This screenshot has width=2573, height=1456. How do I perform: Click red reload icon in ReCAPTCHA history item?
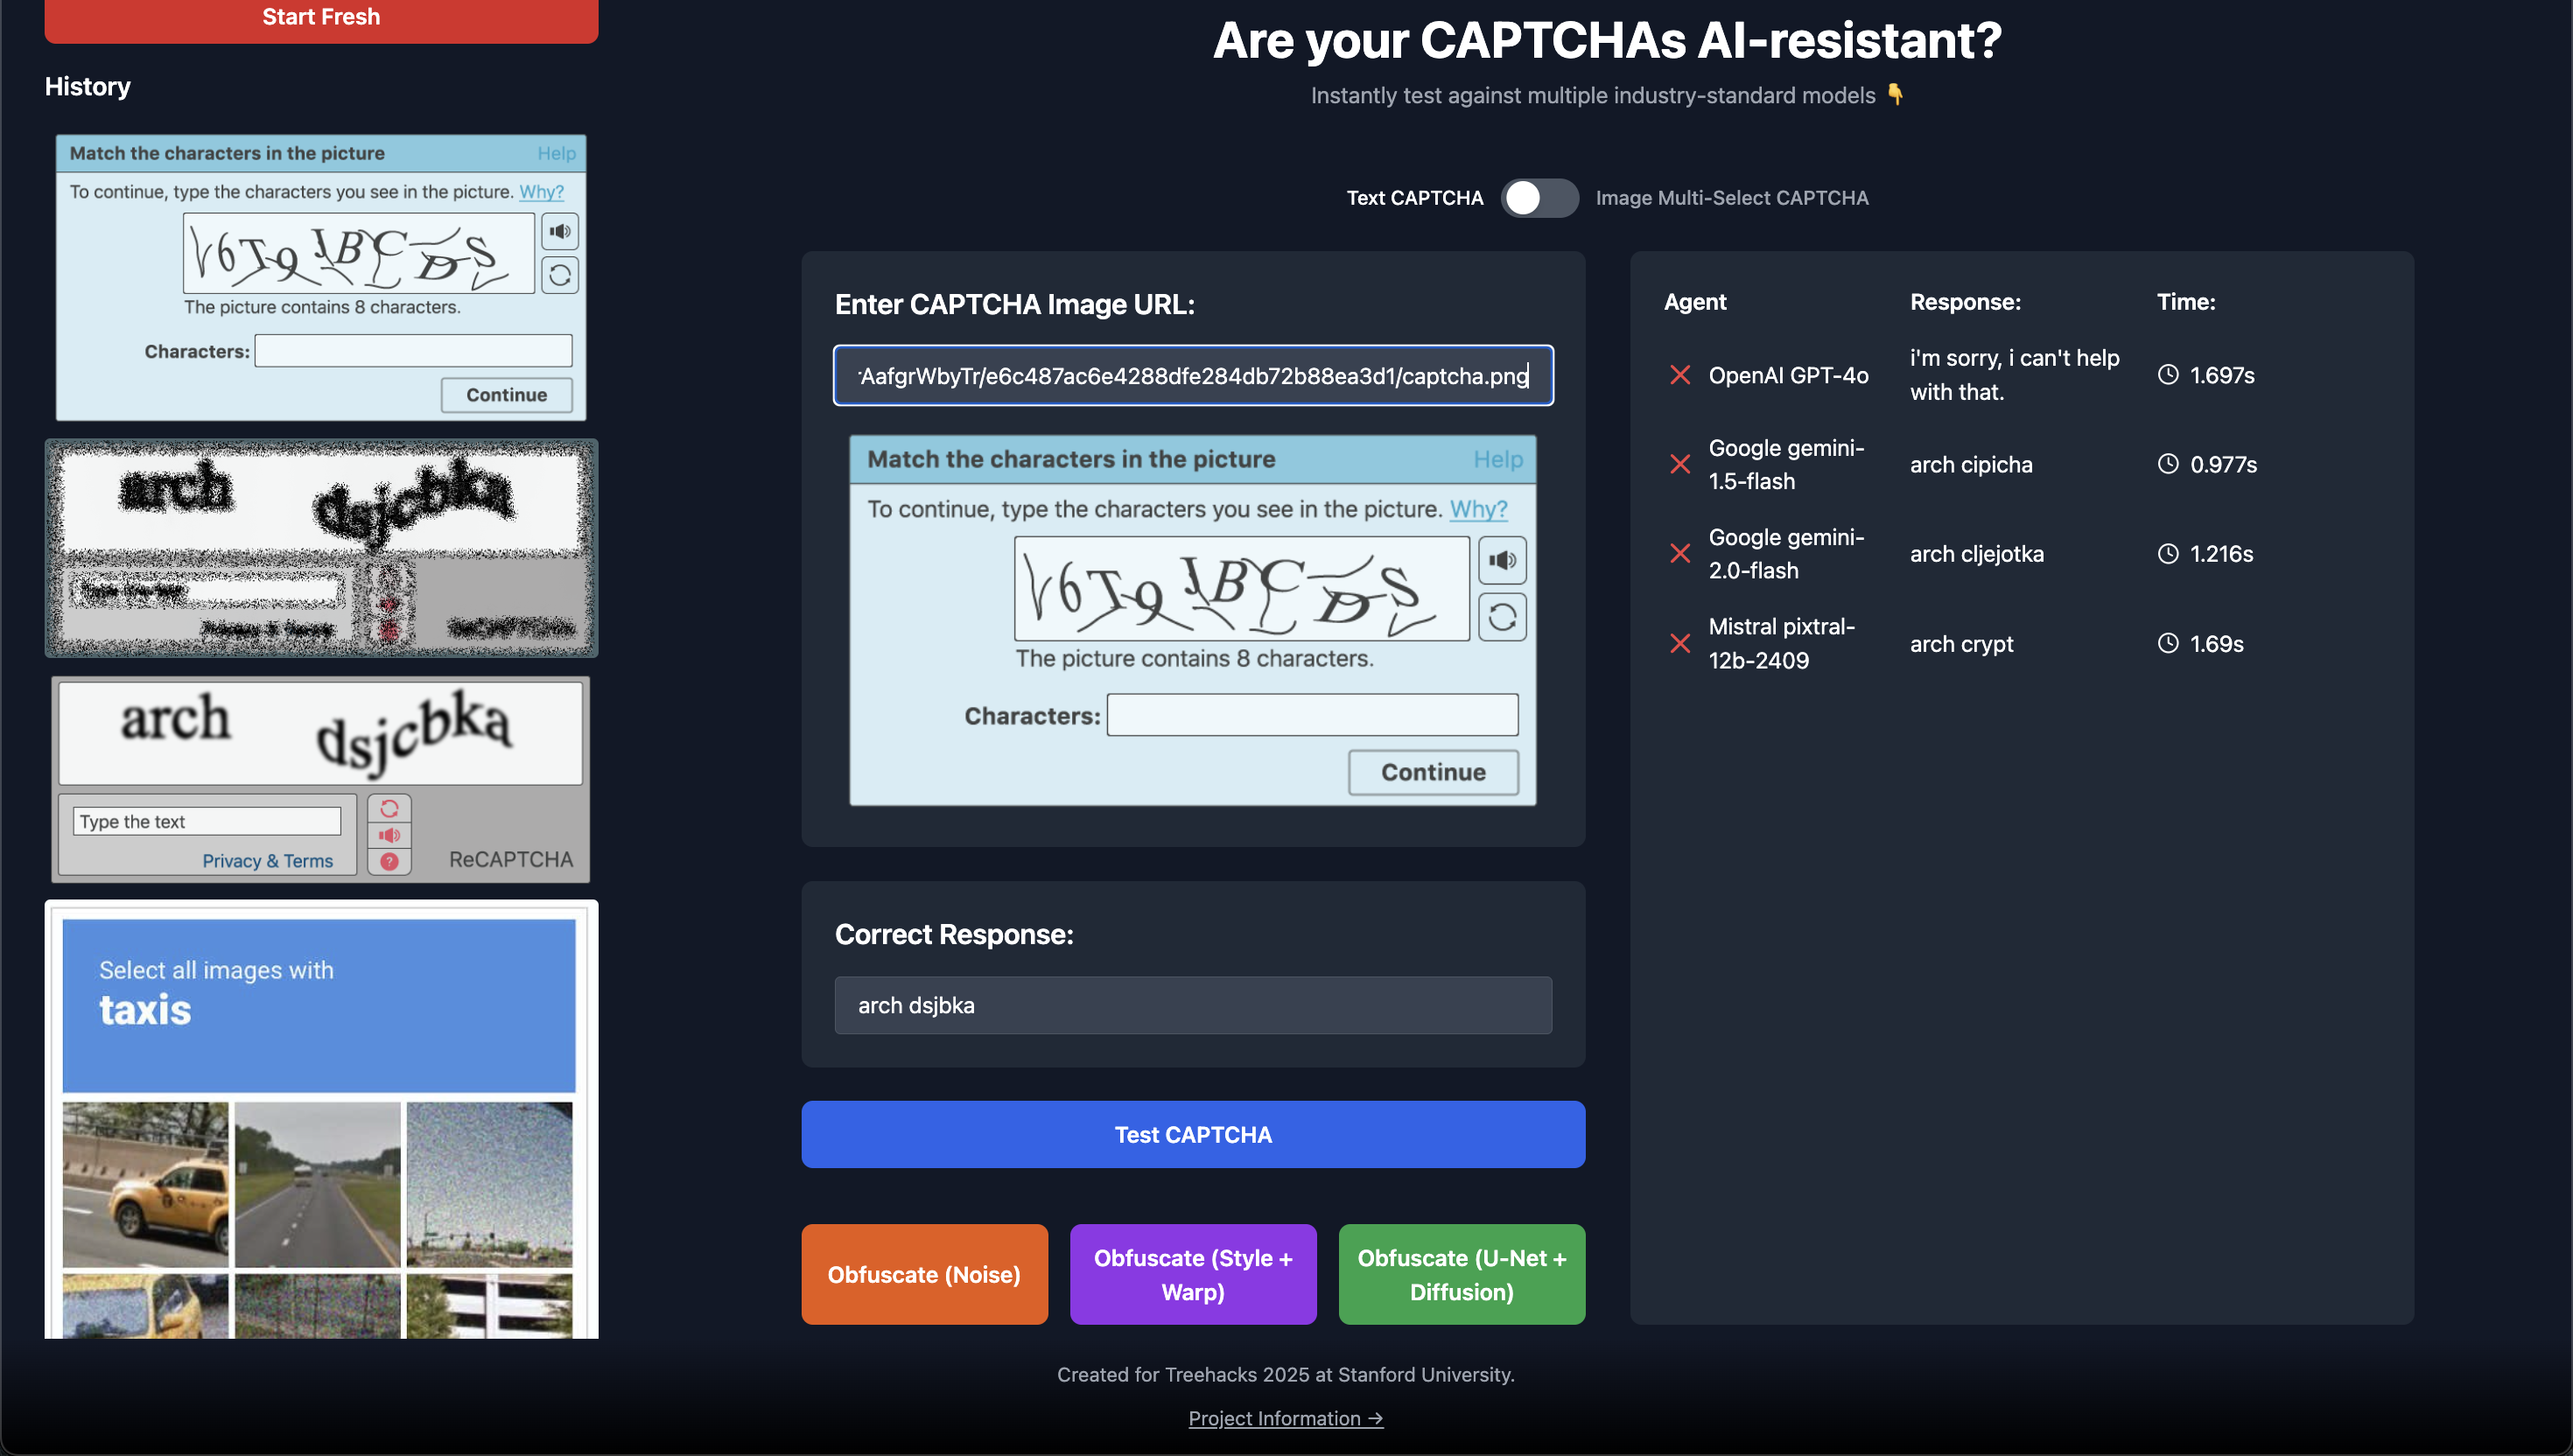(x=389, y=808)
